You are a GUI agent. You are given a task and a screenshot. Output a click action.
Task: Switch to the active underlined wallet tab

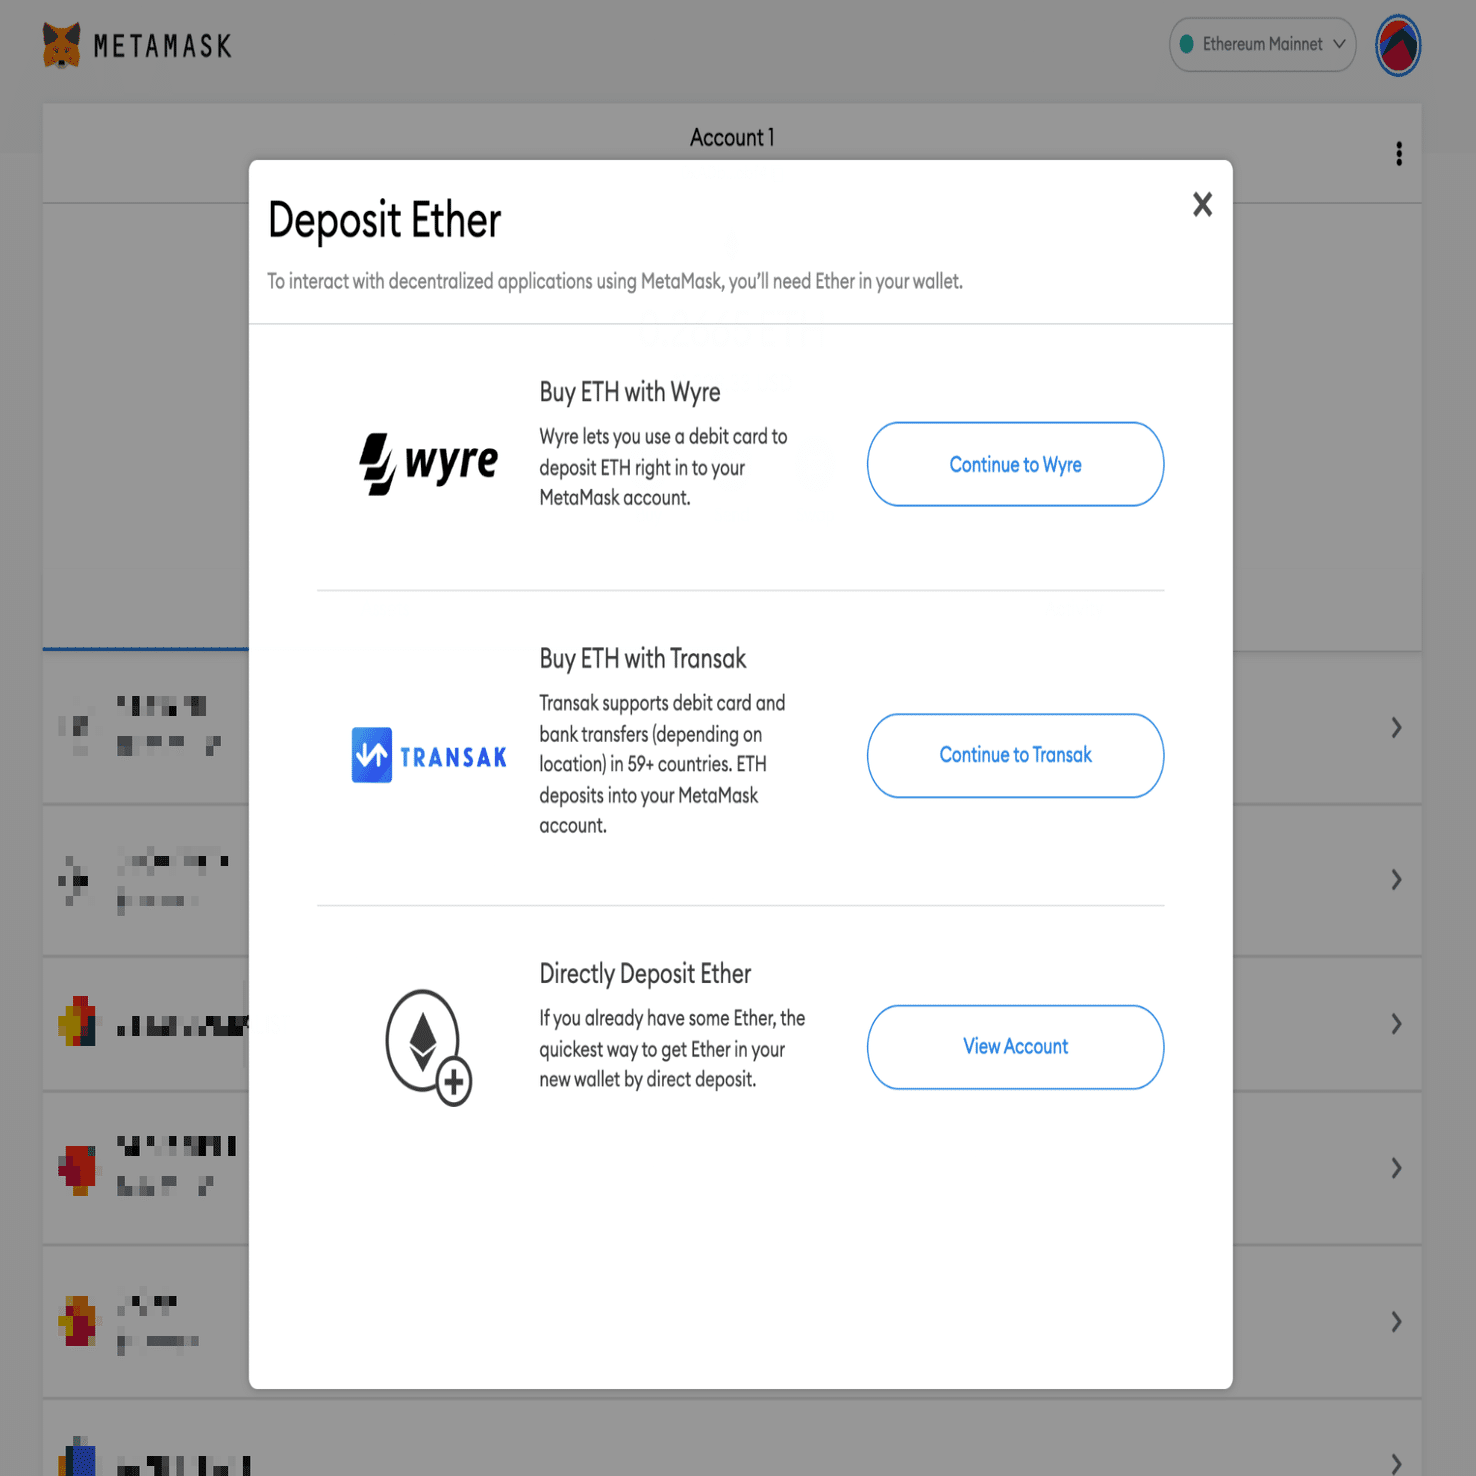pos(145,620)
